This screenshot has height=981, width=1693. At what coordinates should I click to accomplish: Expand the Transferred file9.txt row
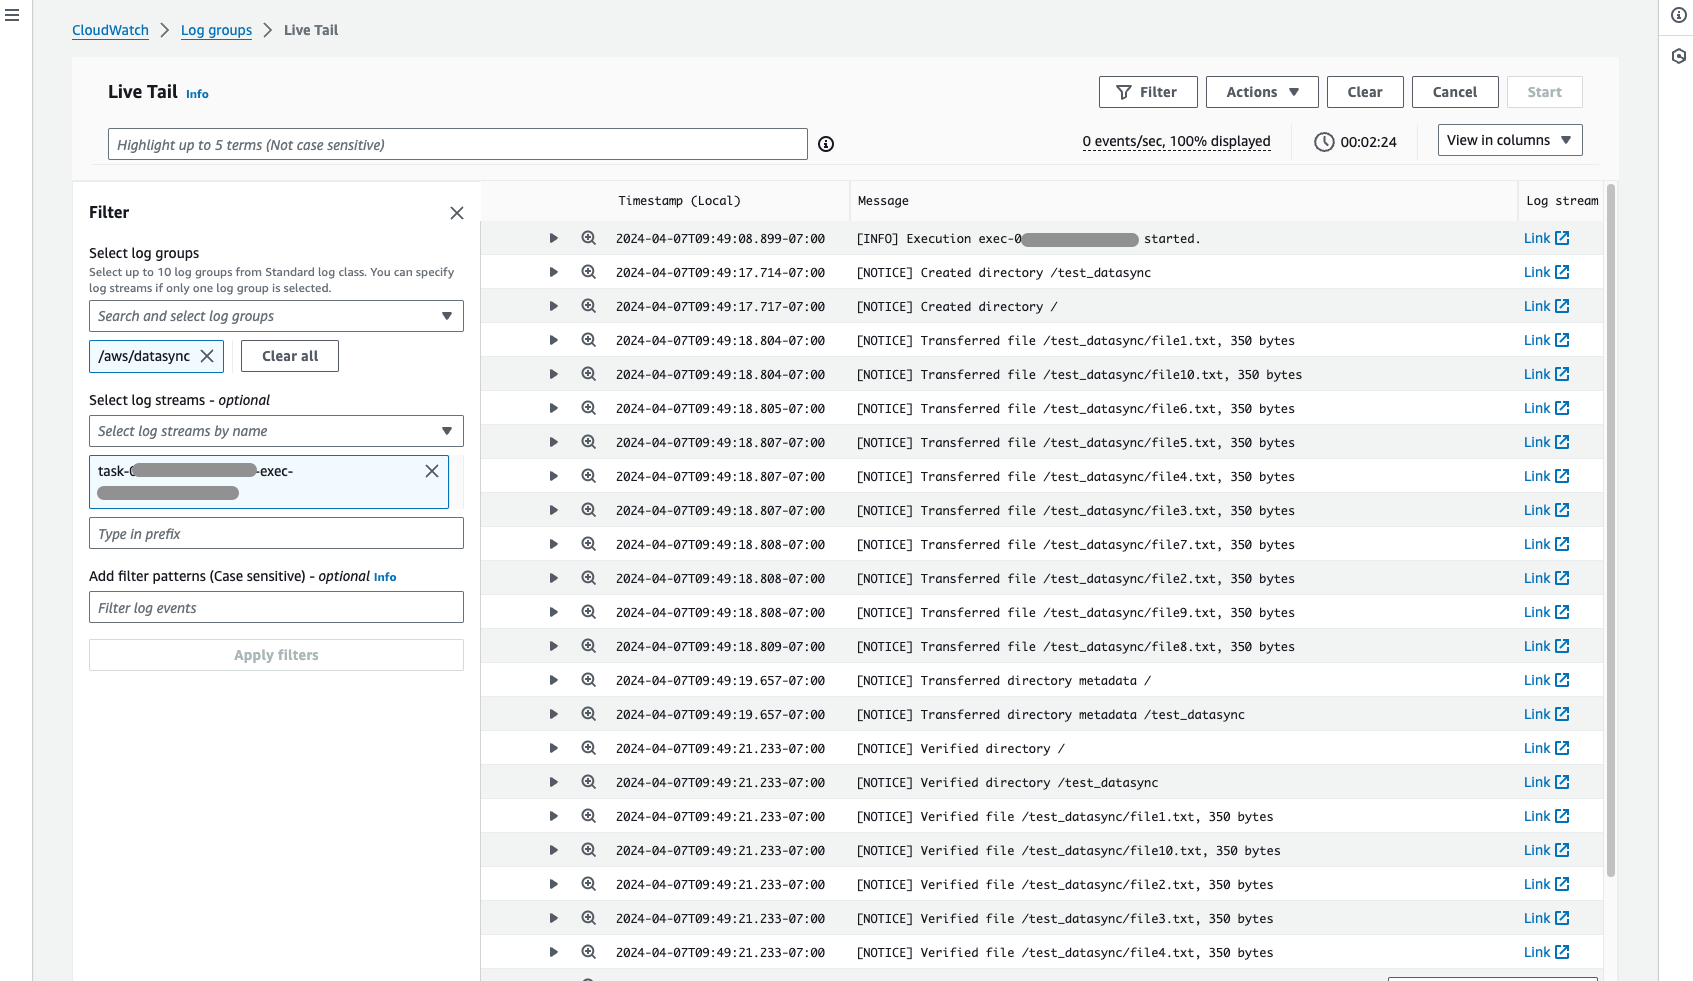pyautogui.click(x=553, y=612)
